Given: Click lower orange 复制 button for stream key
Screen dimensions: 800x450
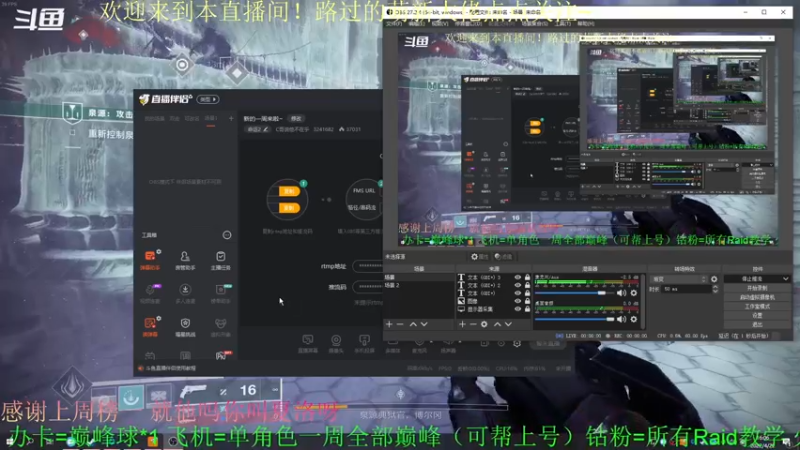Looking at the screenshot, I should pos(289,208).
